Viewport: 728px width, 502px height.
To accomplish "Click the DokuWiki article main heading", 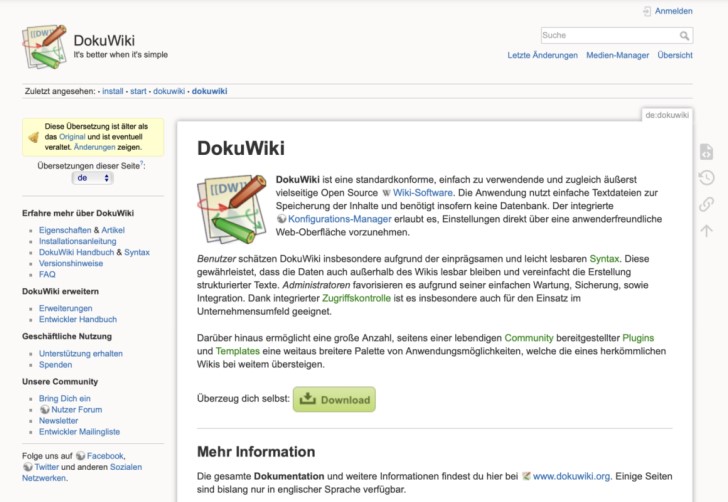I will tap(241, 148).
